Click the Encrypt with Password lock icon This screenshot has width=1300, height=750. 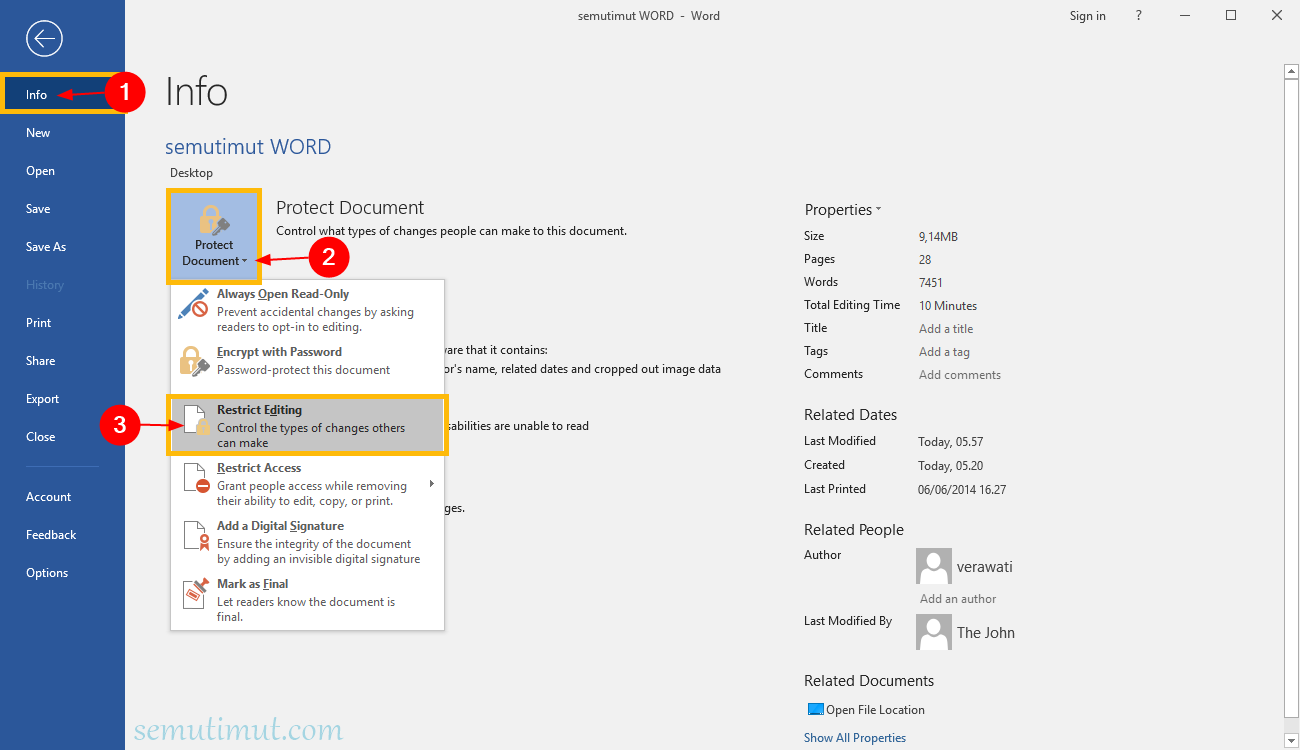tap(193, 361)
